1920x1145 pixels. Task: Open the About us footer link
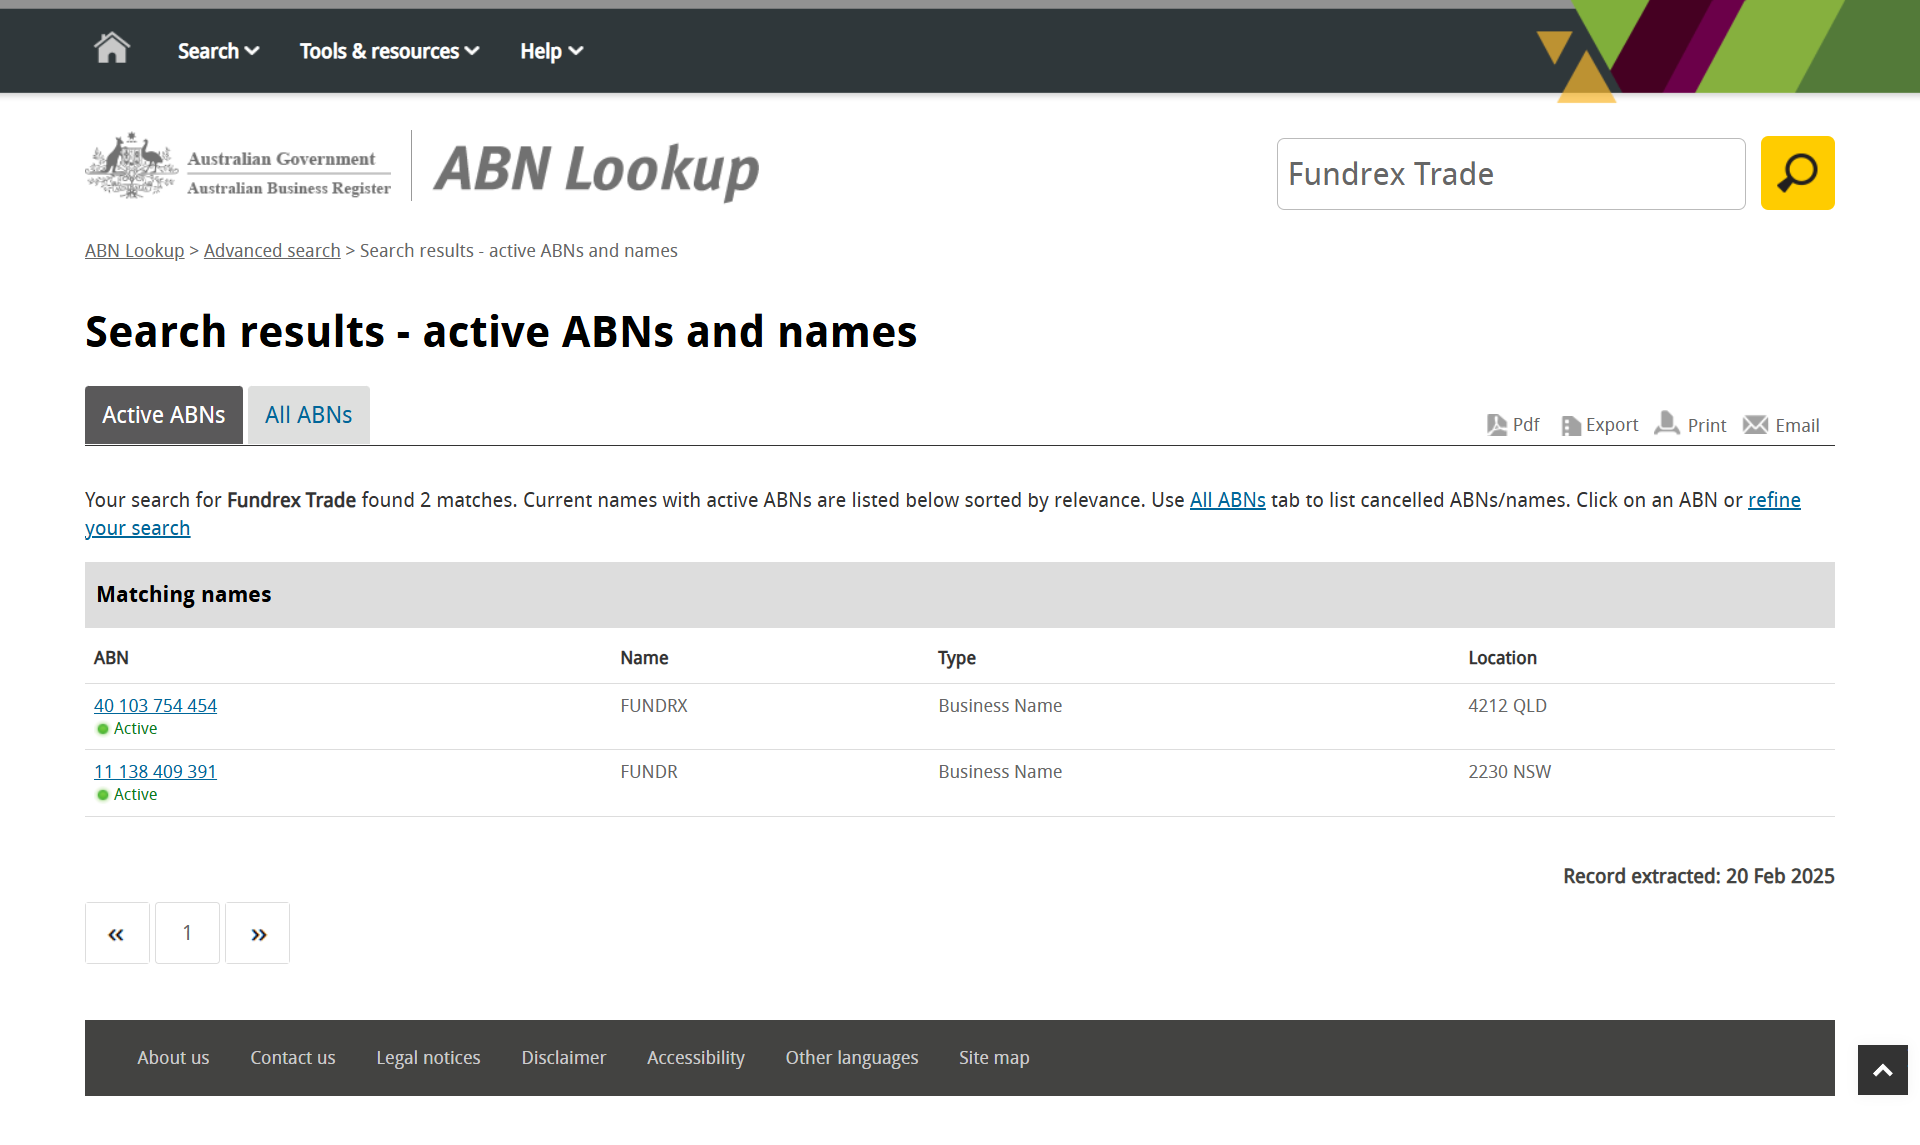tap(173, 1058)
